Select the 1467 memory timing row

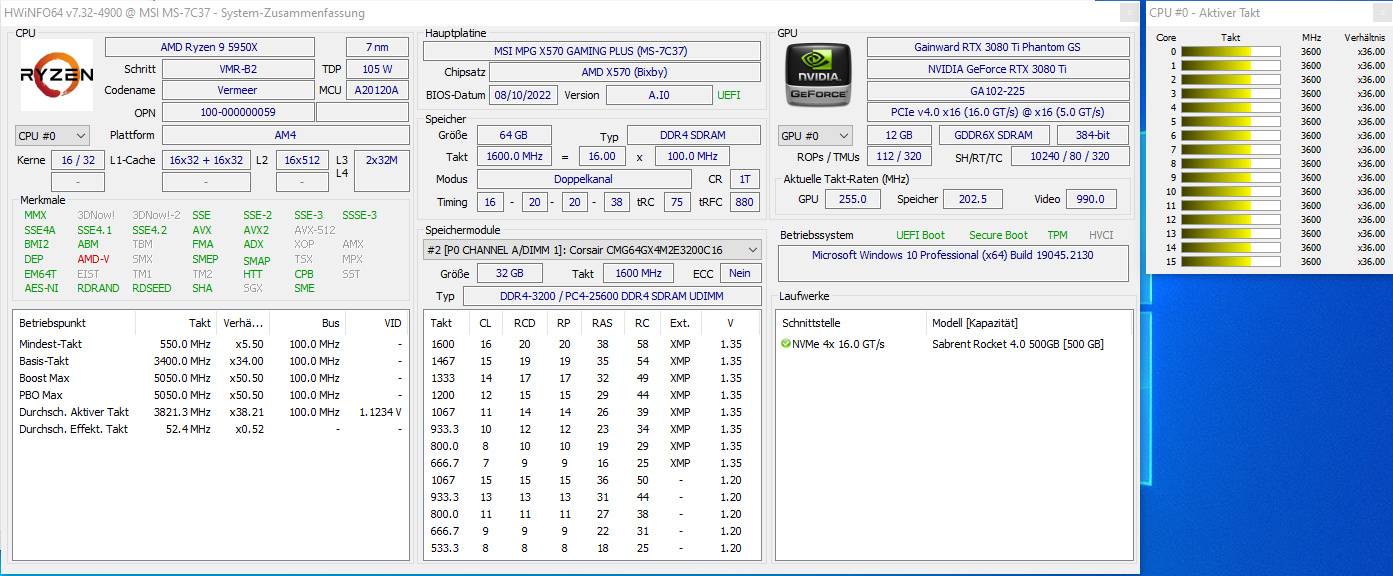pos(594,361)
